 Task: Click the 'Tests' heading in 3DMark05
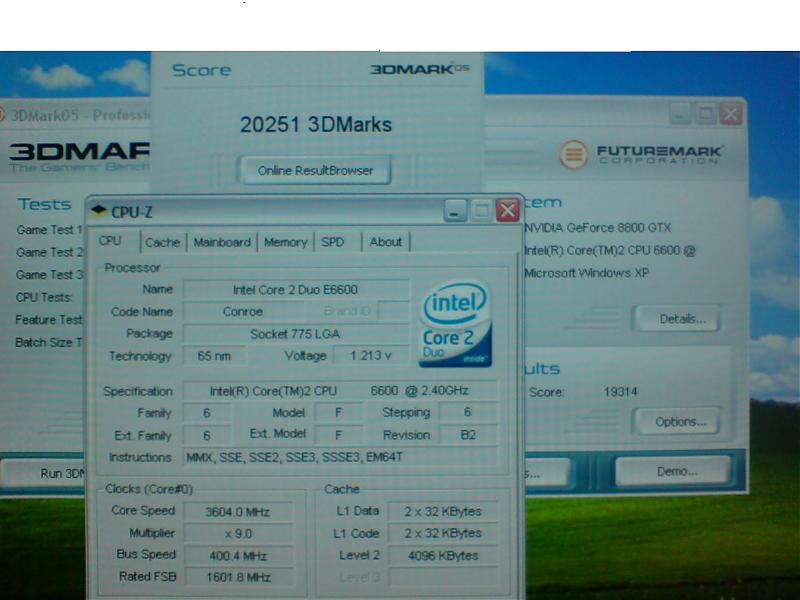(x=44, y=204)
